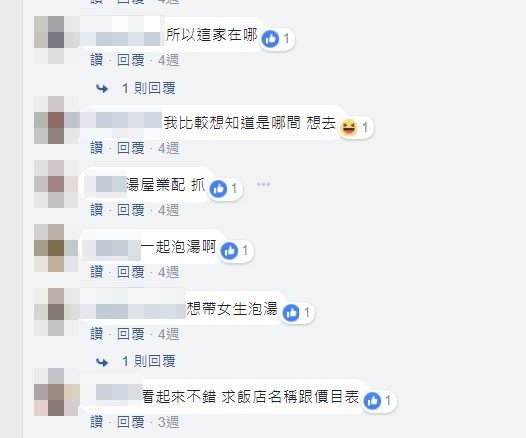The height and width of the screenshot is (438, 526).
Task: Like the 看起來不錯 comment via 讚
Action: point(97,422)
